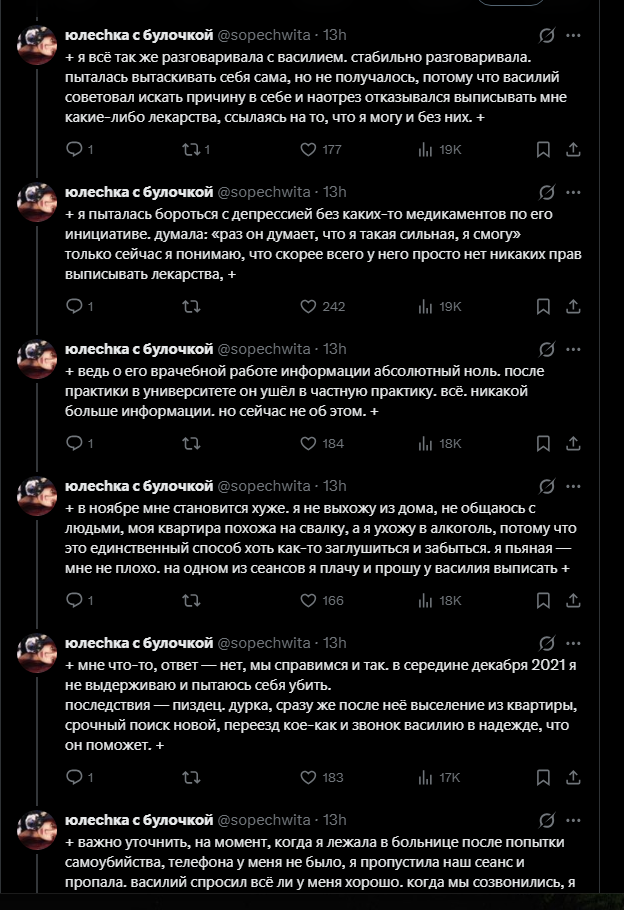Click Grok icon on tweet starting 'важно уточнить'

point(547,819)
